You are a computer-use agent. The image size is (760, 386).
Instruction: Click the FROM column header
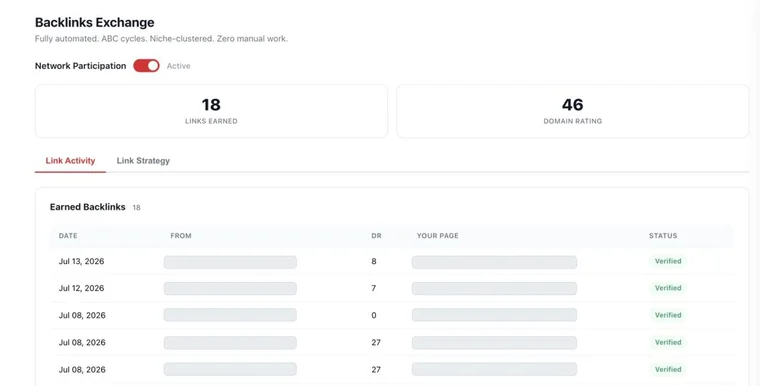[181, 236]
